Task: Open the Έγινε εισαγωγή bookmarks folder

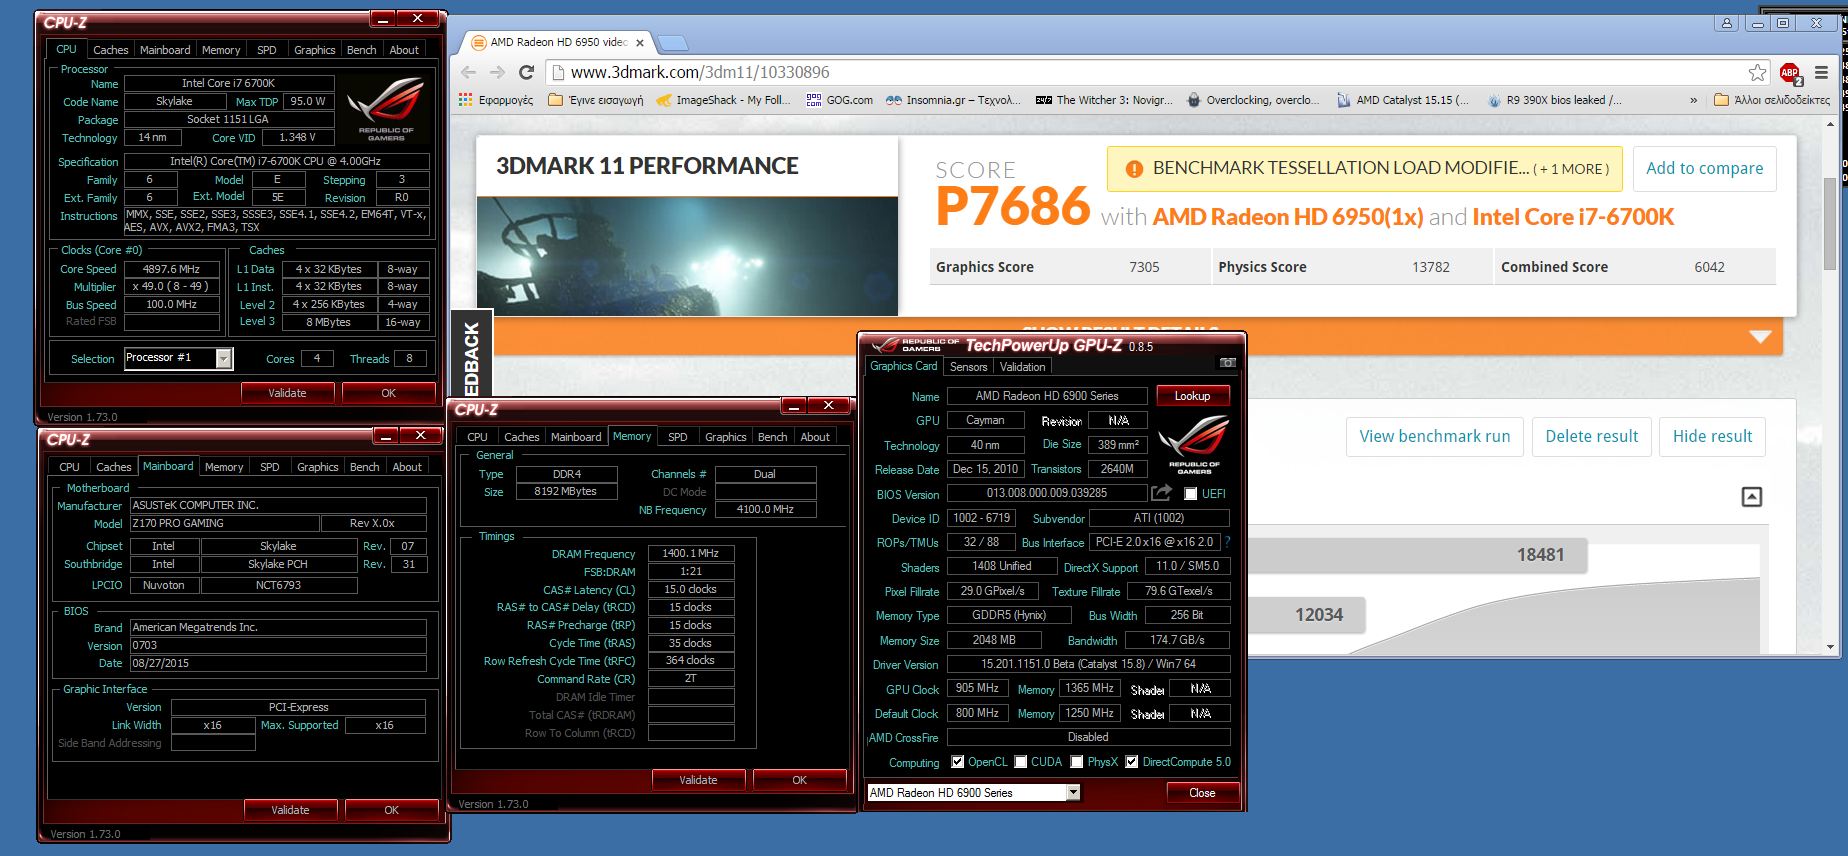Action: pos(596,100)
